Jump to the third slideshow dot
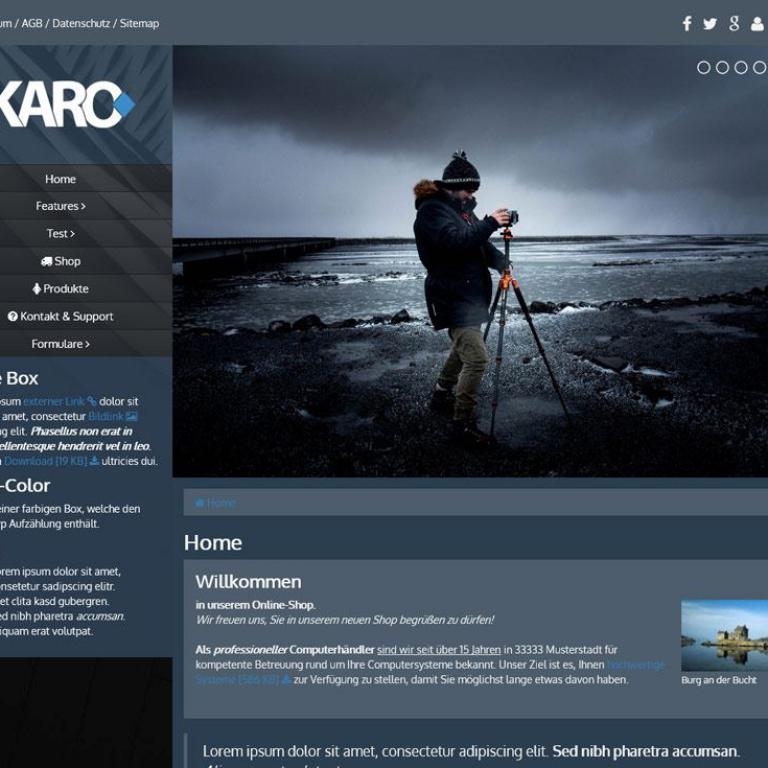 741,67
